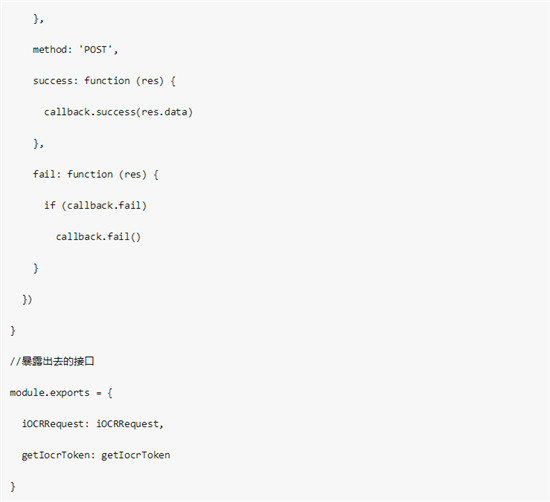The image size is (550, 502).
Task: Click the 'POST' string literal
Action: pos(95,49)
